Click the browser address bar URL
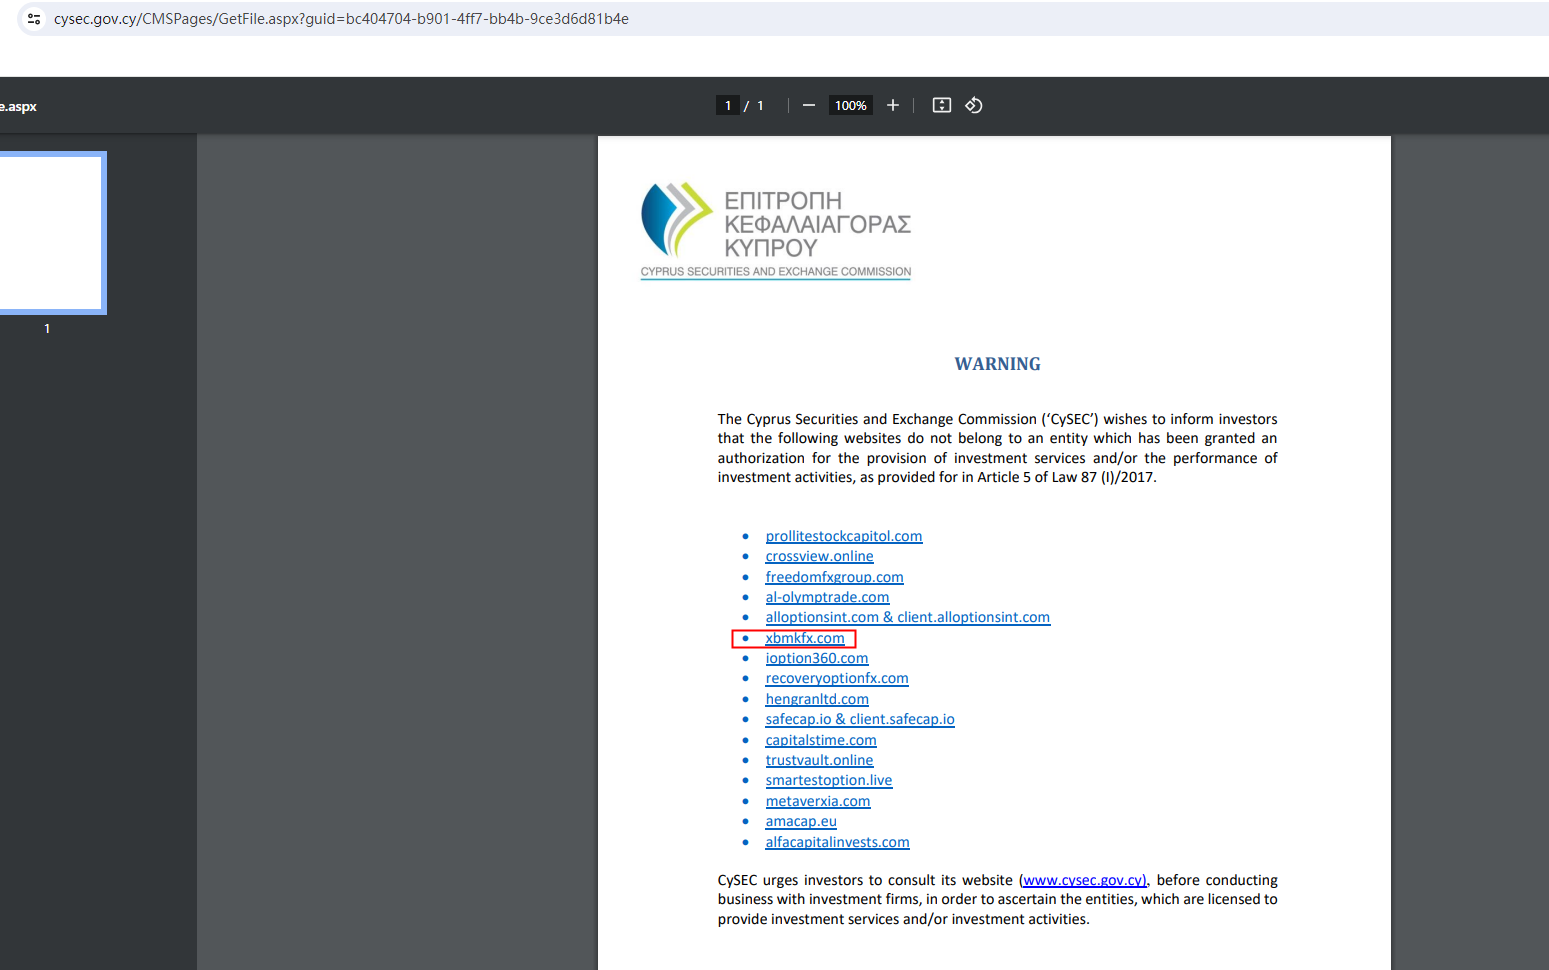Screen dimensions: 1549x970 point(341,19)
